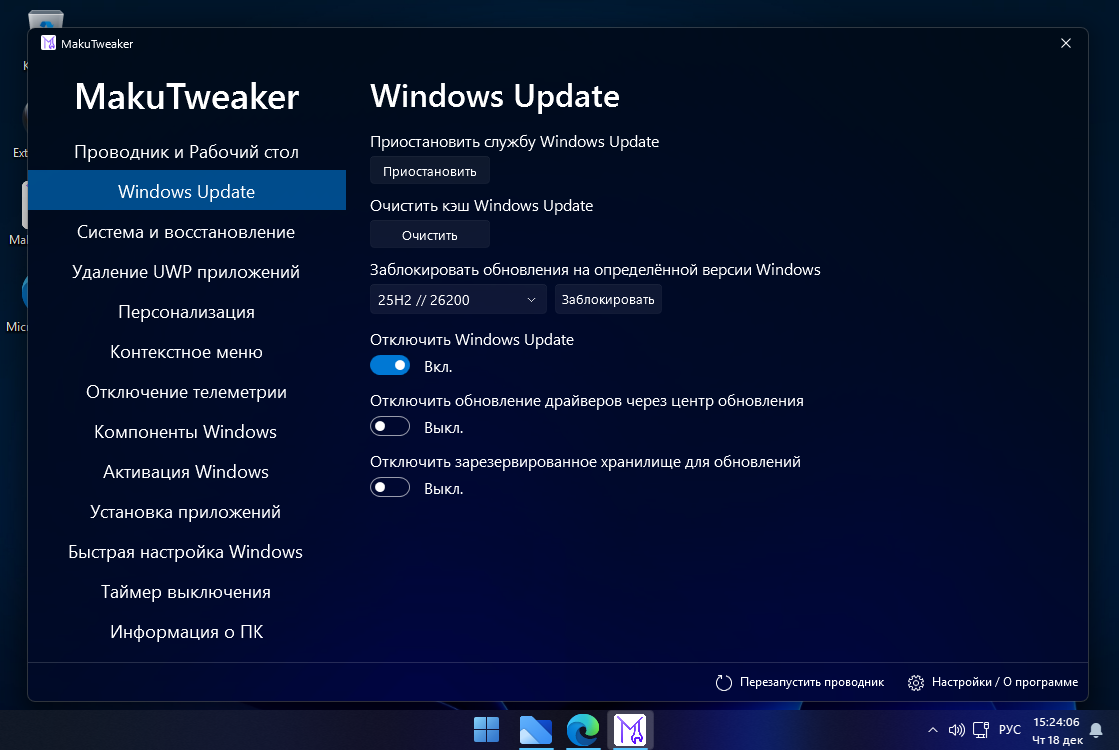Click the MakuTweaker title bar logo icon
This screenshot has width=1119, height=750.
(x=48, y=44)
